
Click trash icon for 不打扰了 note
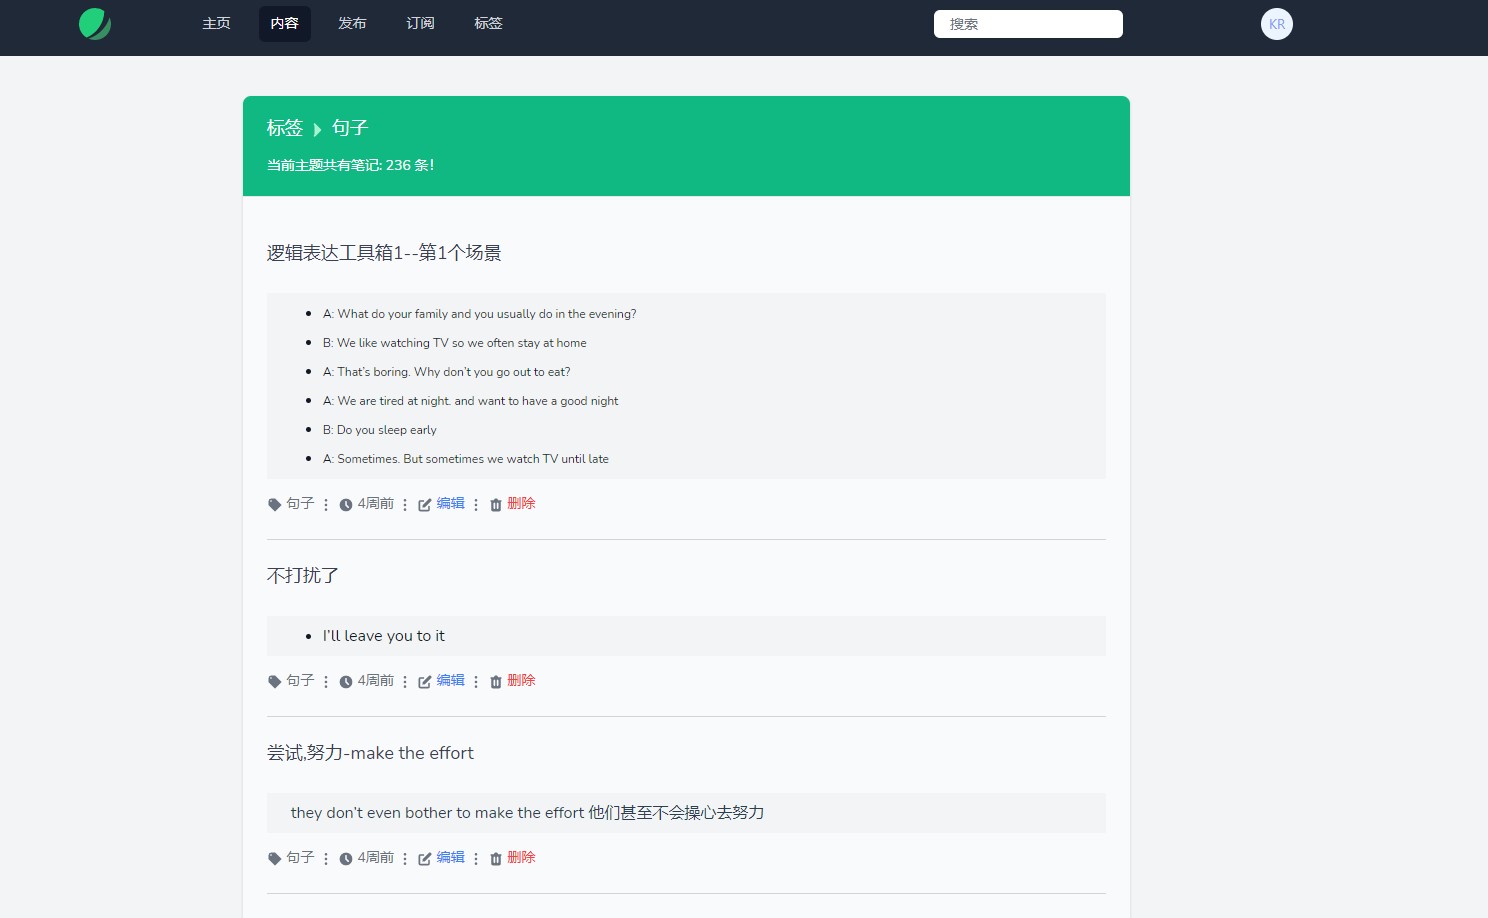tap(495, 682)
